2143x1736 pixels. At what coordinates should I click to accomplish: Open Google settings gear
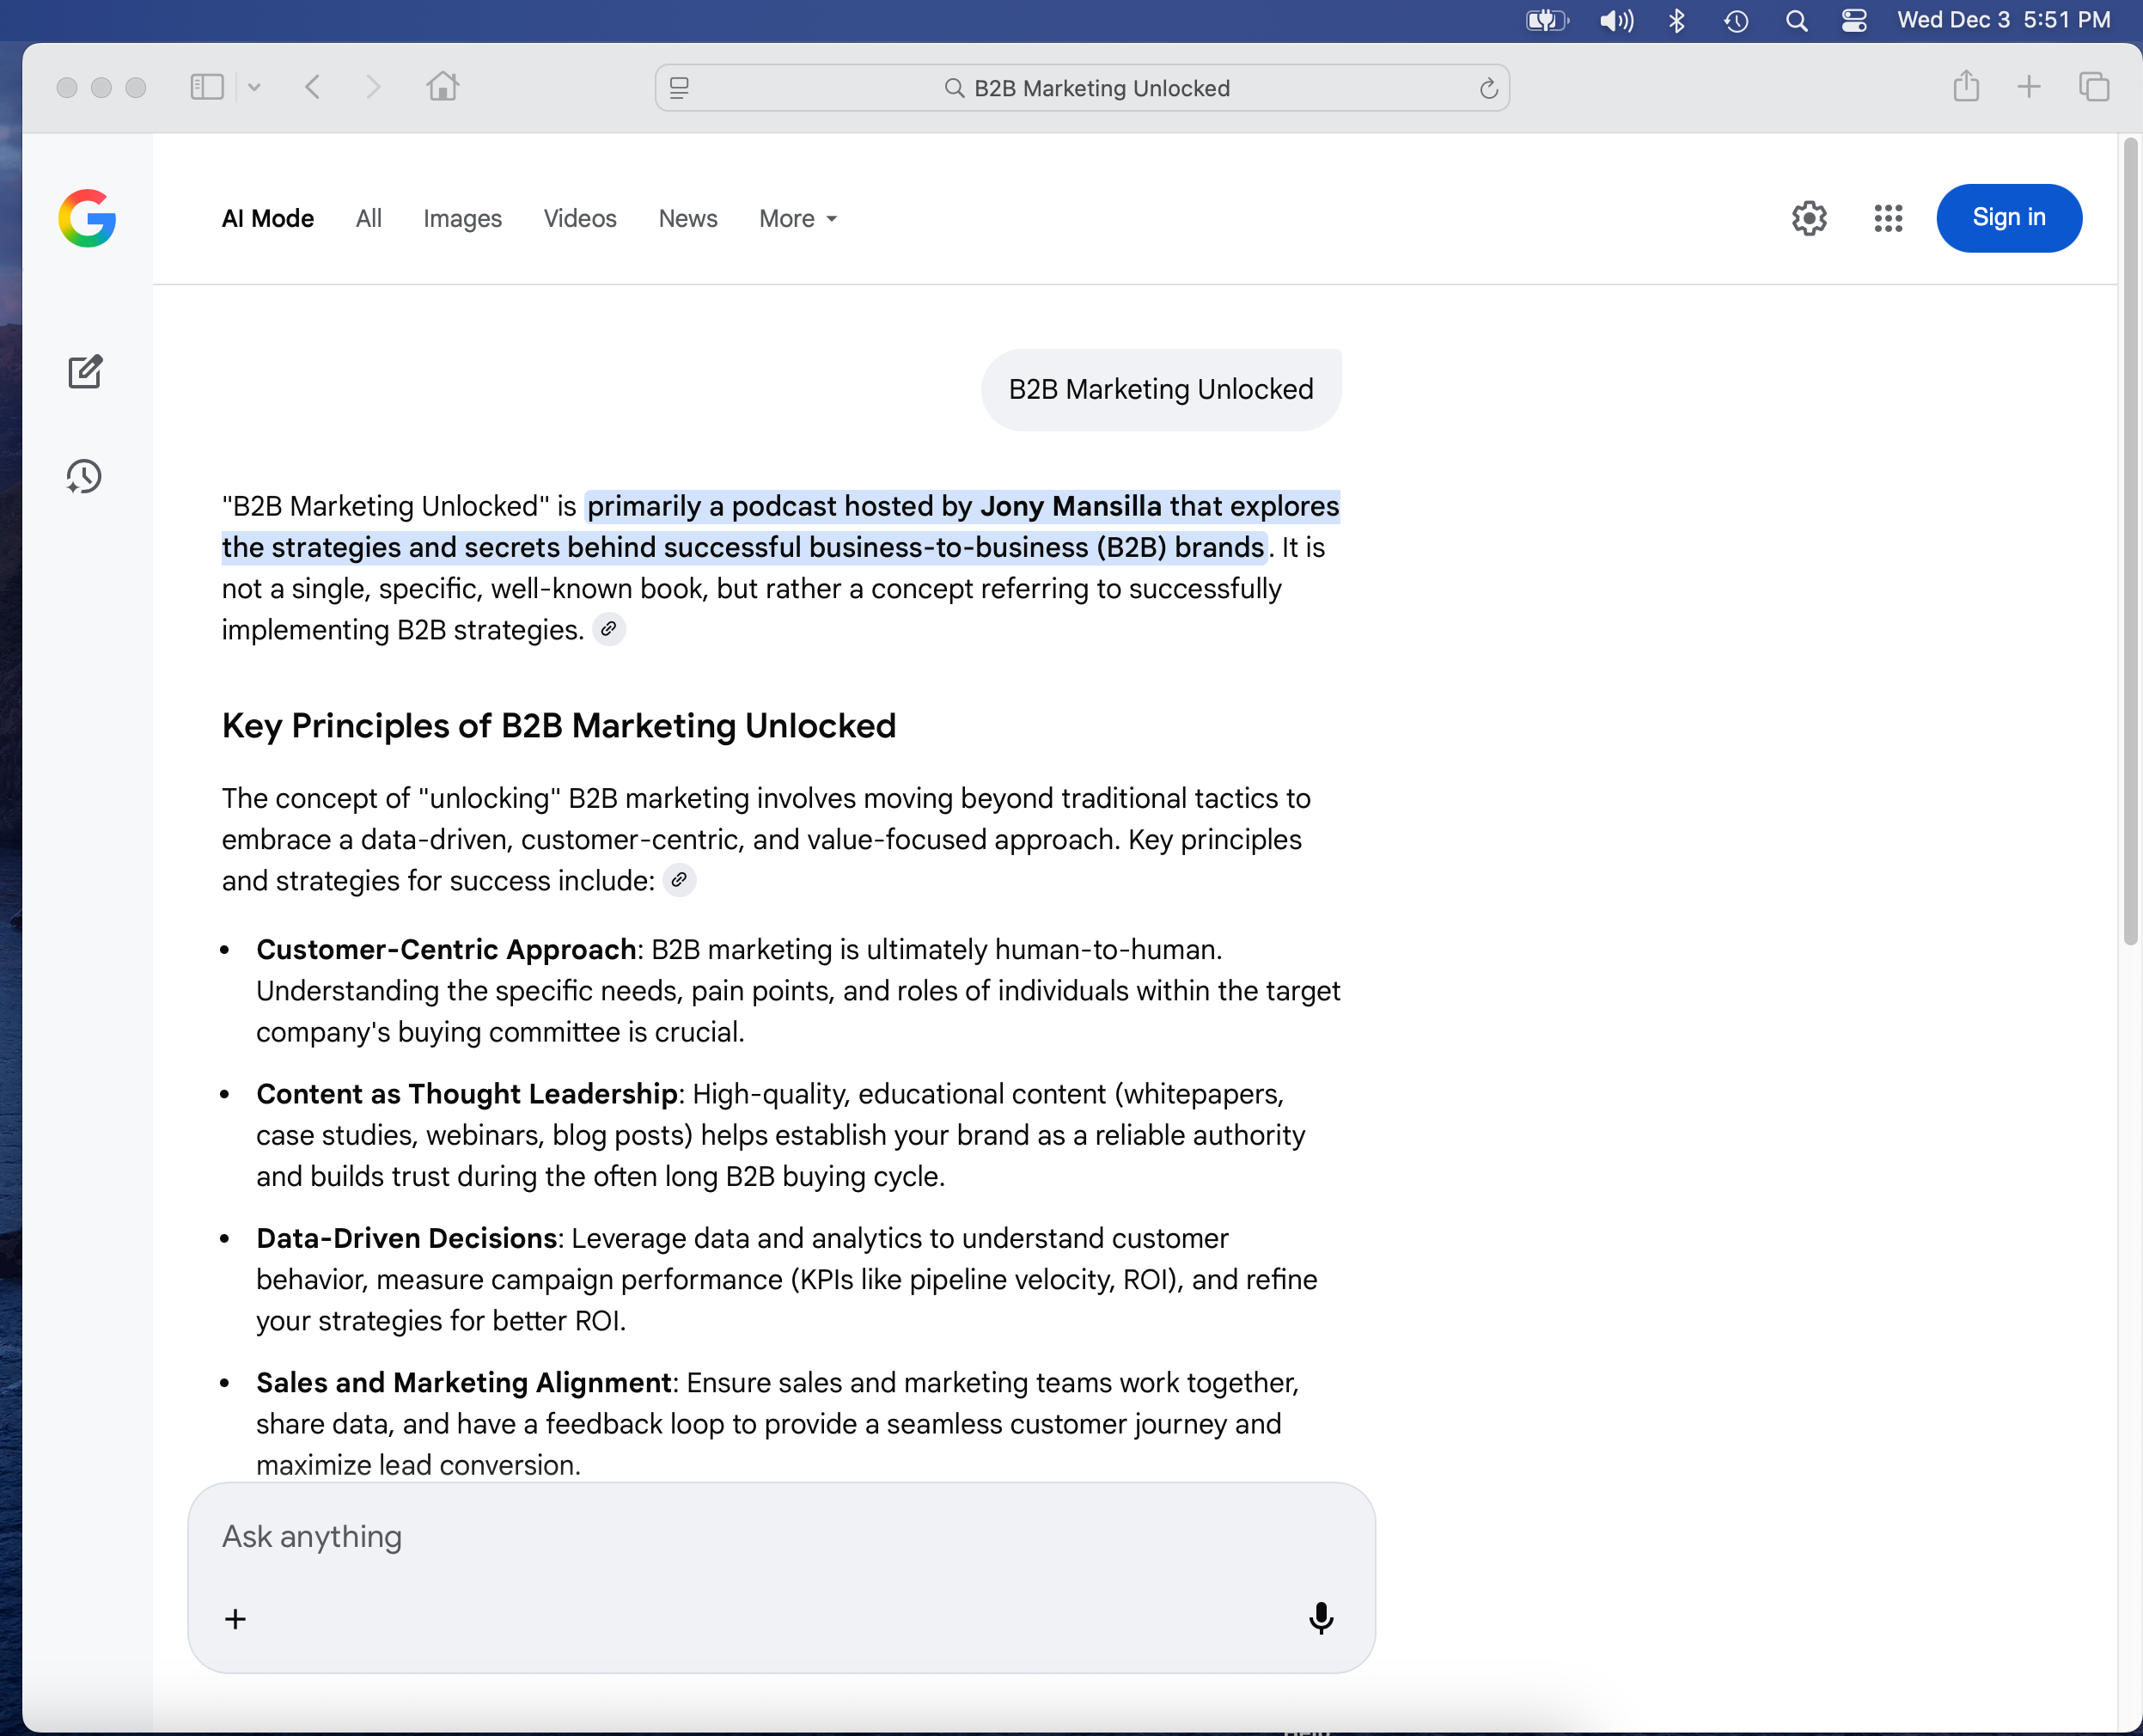(x=1808, y=218)
